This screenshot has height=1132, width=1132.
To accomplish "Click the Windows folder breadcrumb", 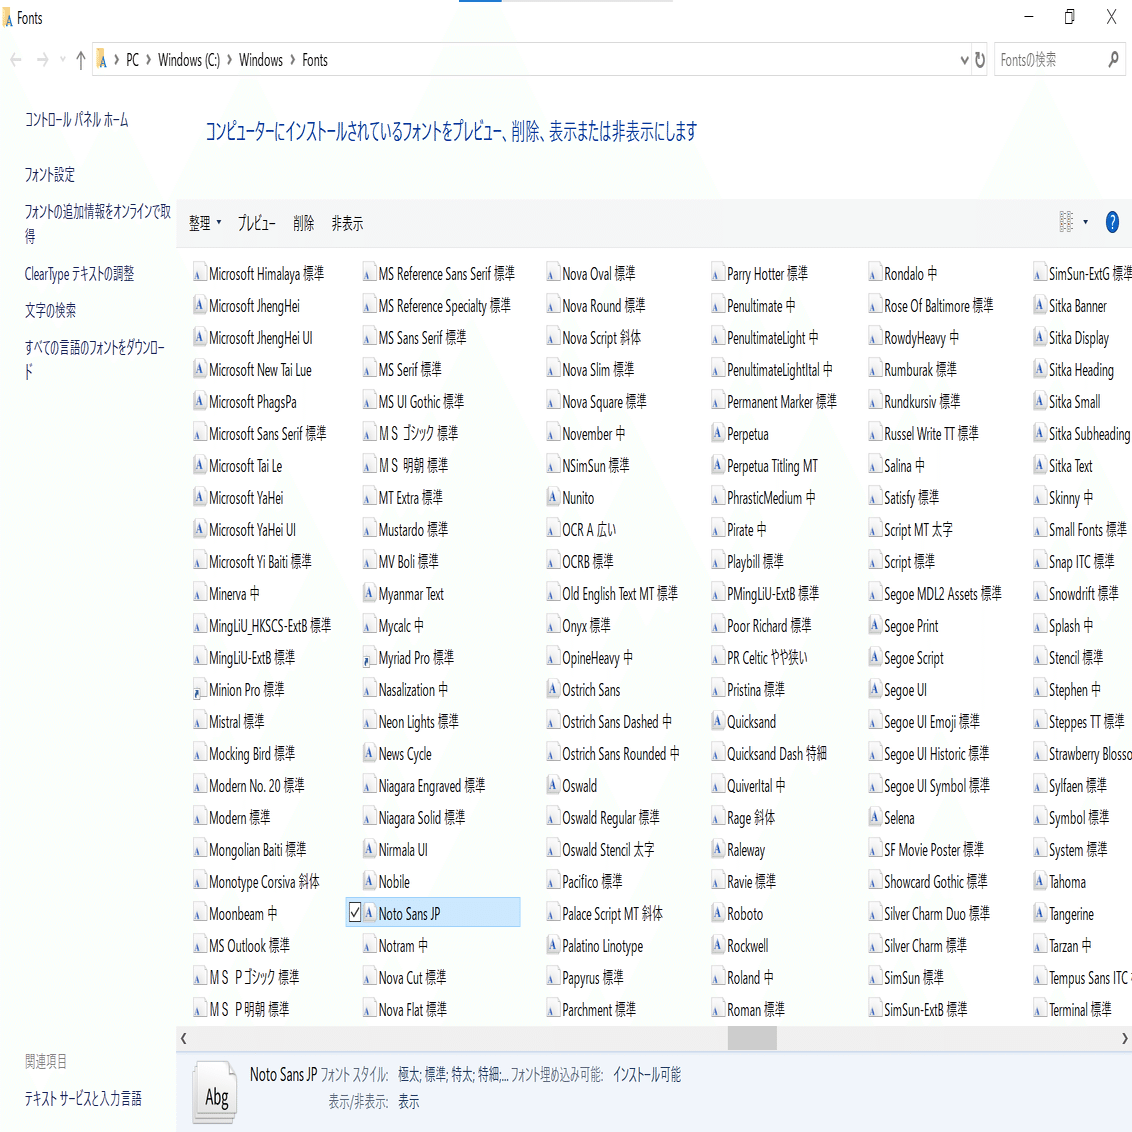I will [261, 60].
